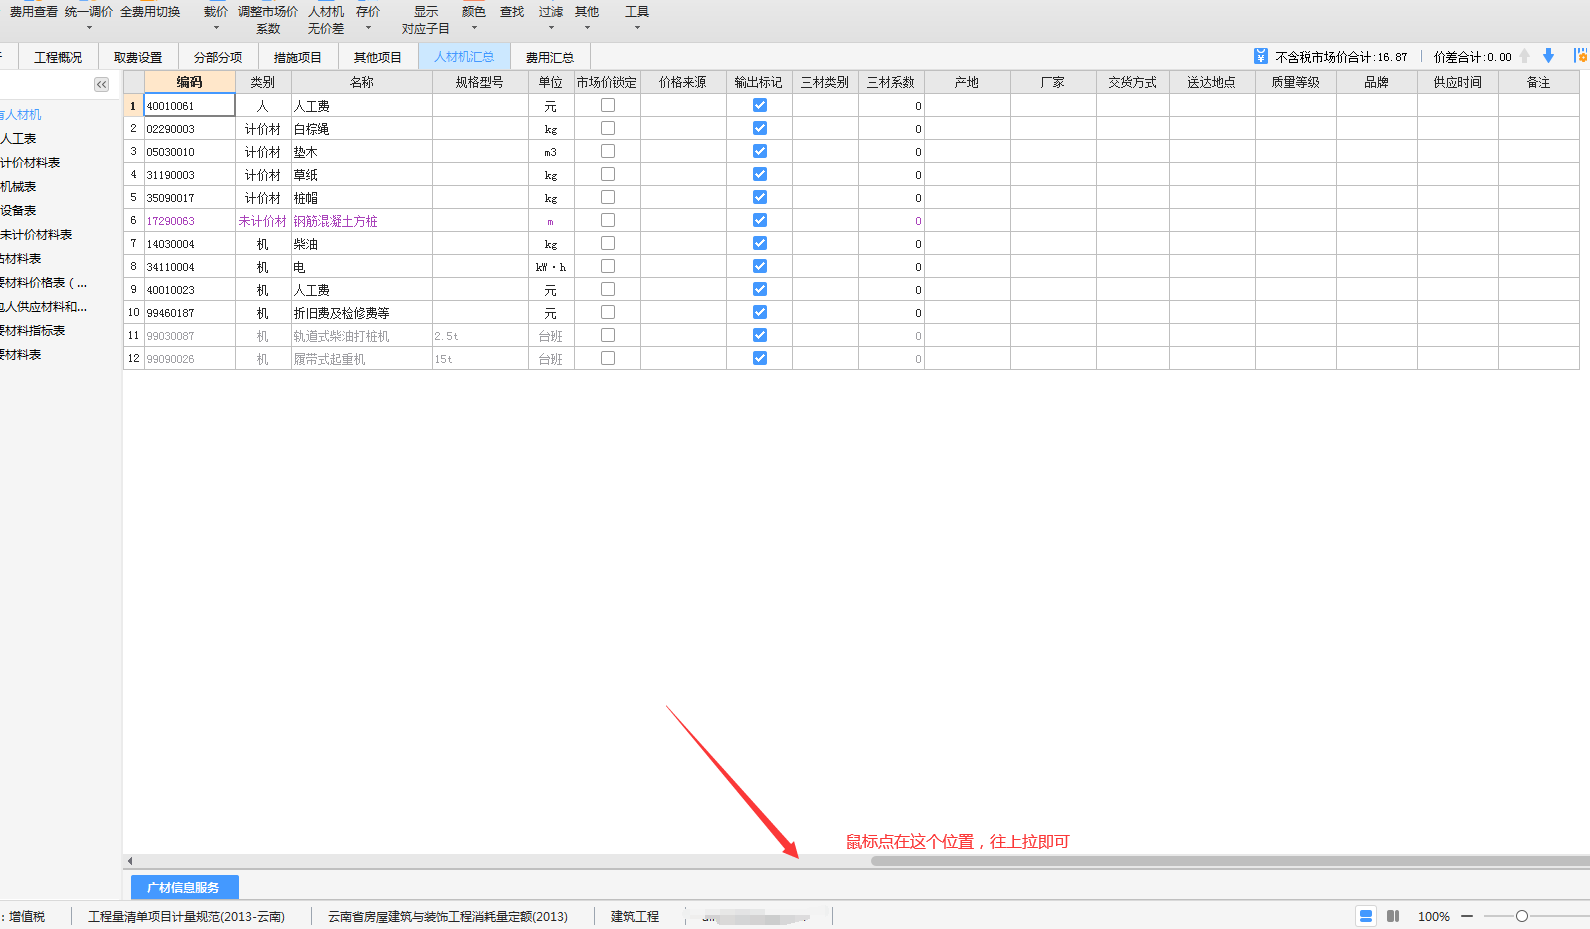Image resolution: width=1590 pixels, height=929 pixels.
Task: Select cell 轨道式柴油打桩机
Action: [362, 335]
